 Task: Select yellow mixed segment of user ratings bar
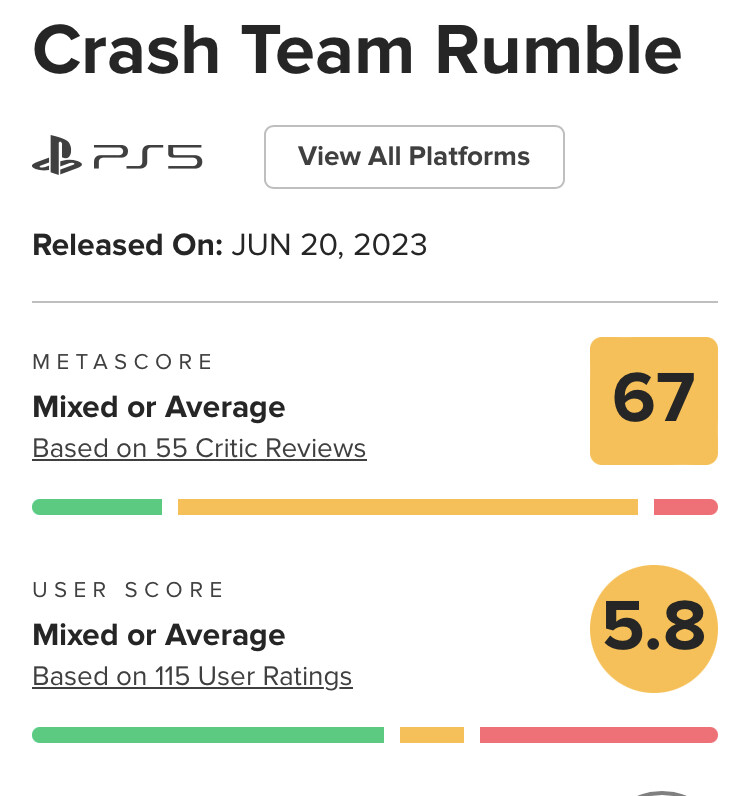coord(432,735)
